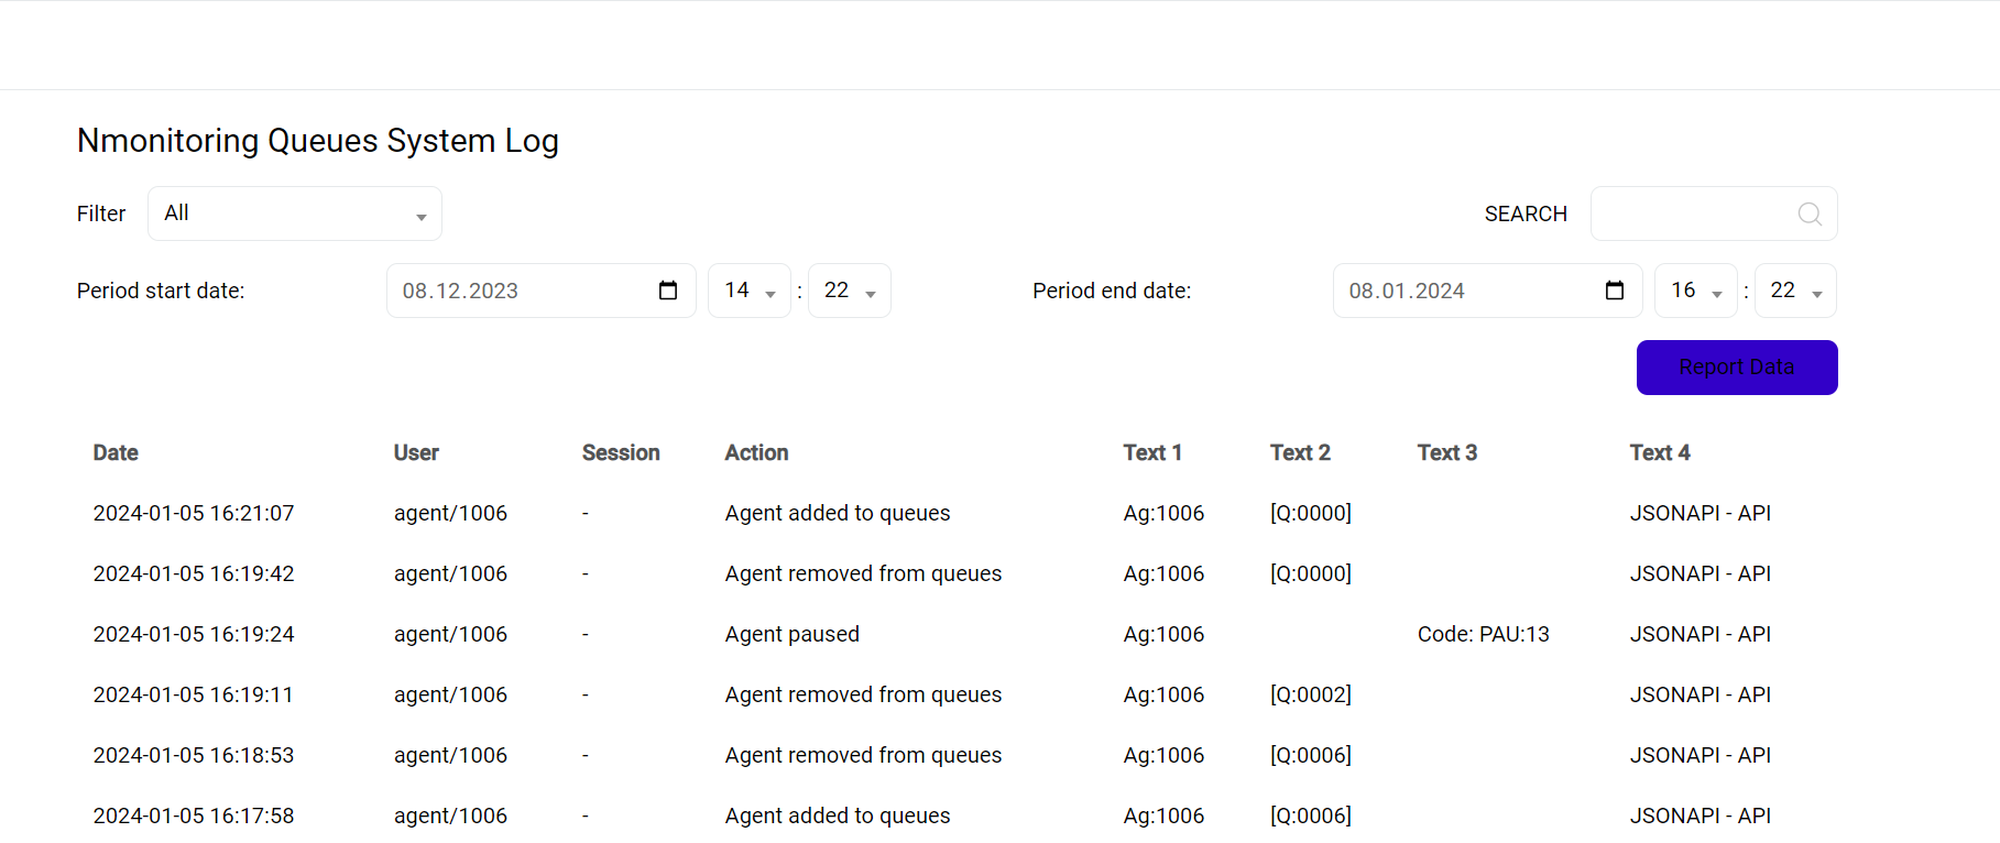This screenshot has width=2000, height=843.
Task: Open the end date calendar picker
Action: (x=1614, y=291)
